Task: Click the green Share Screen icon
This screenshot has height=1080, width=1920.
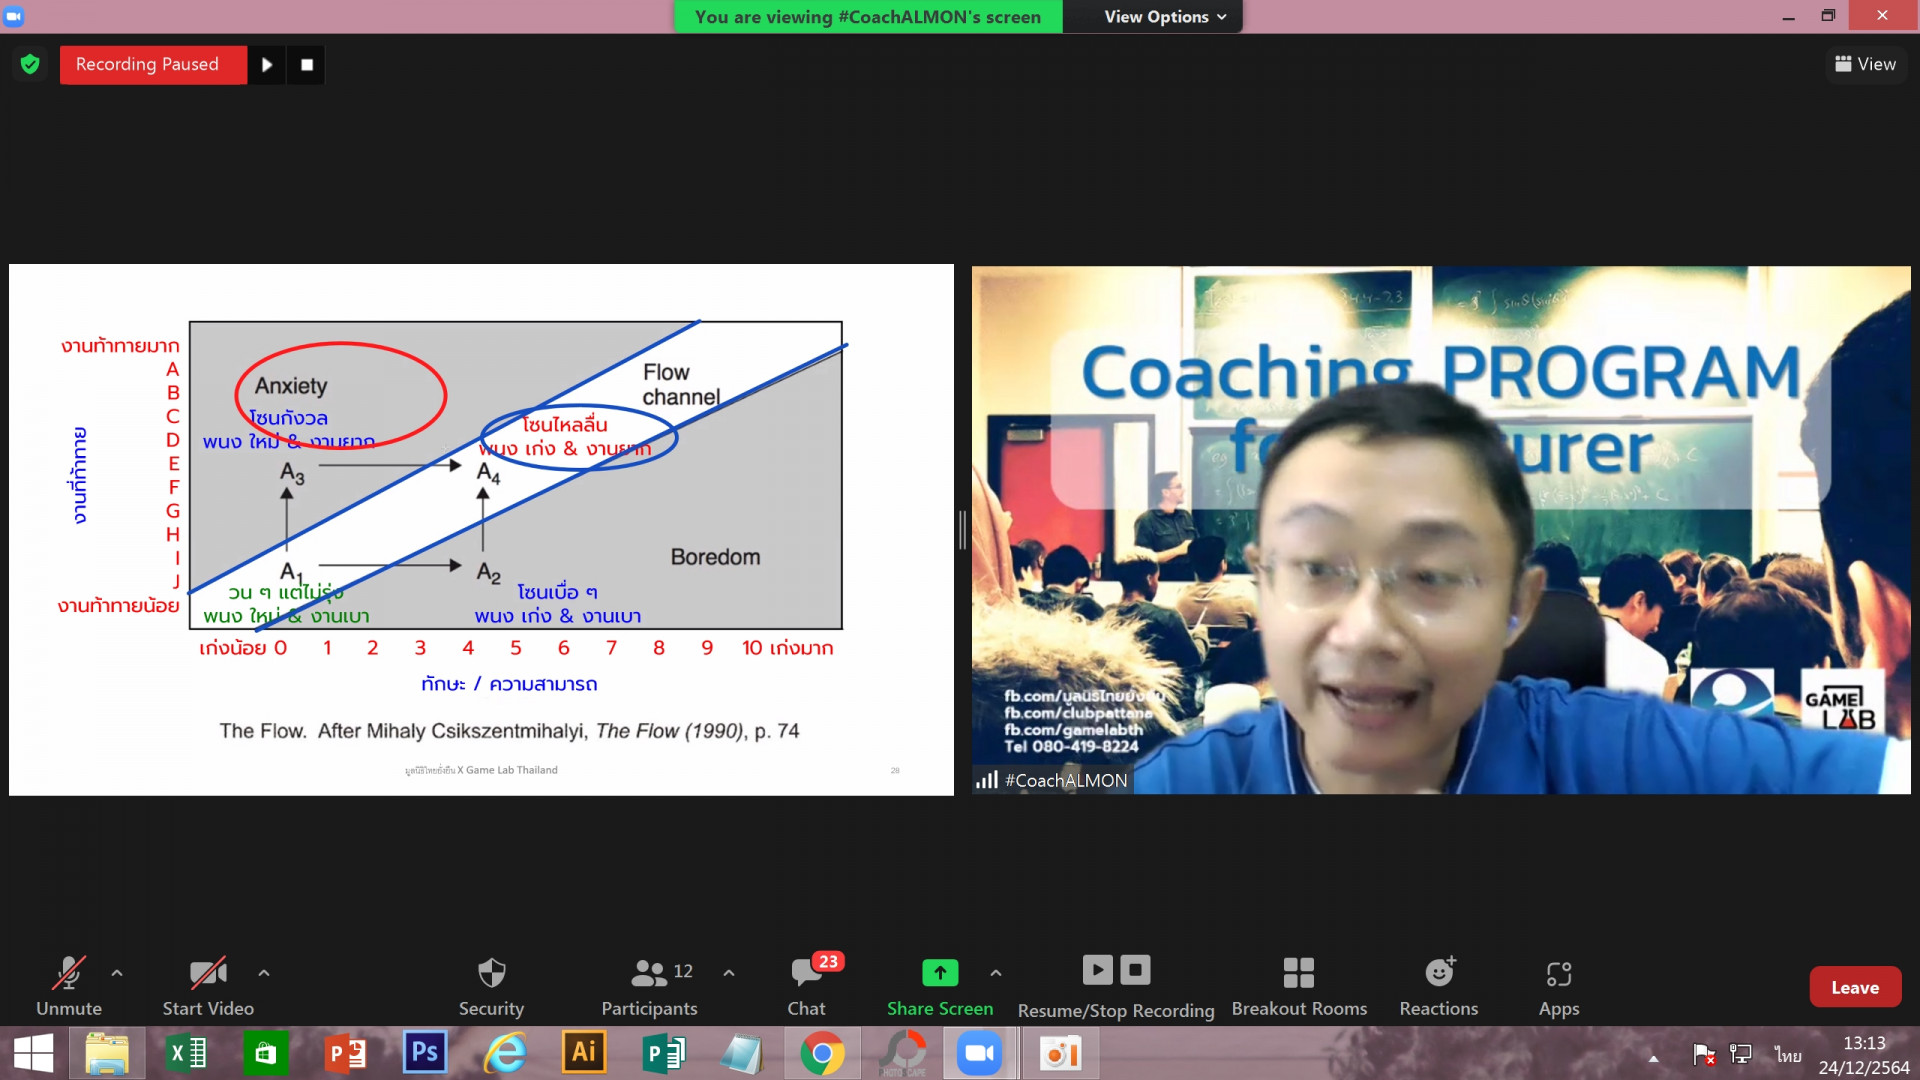Action: pyautogui.click(x=939, y=973)
